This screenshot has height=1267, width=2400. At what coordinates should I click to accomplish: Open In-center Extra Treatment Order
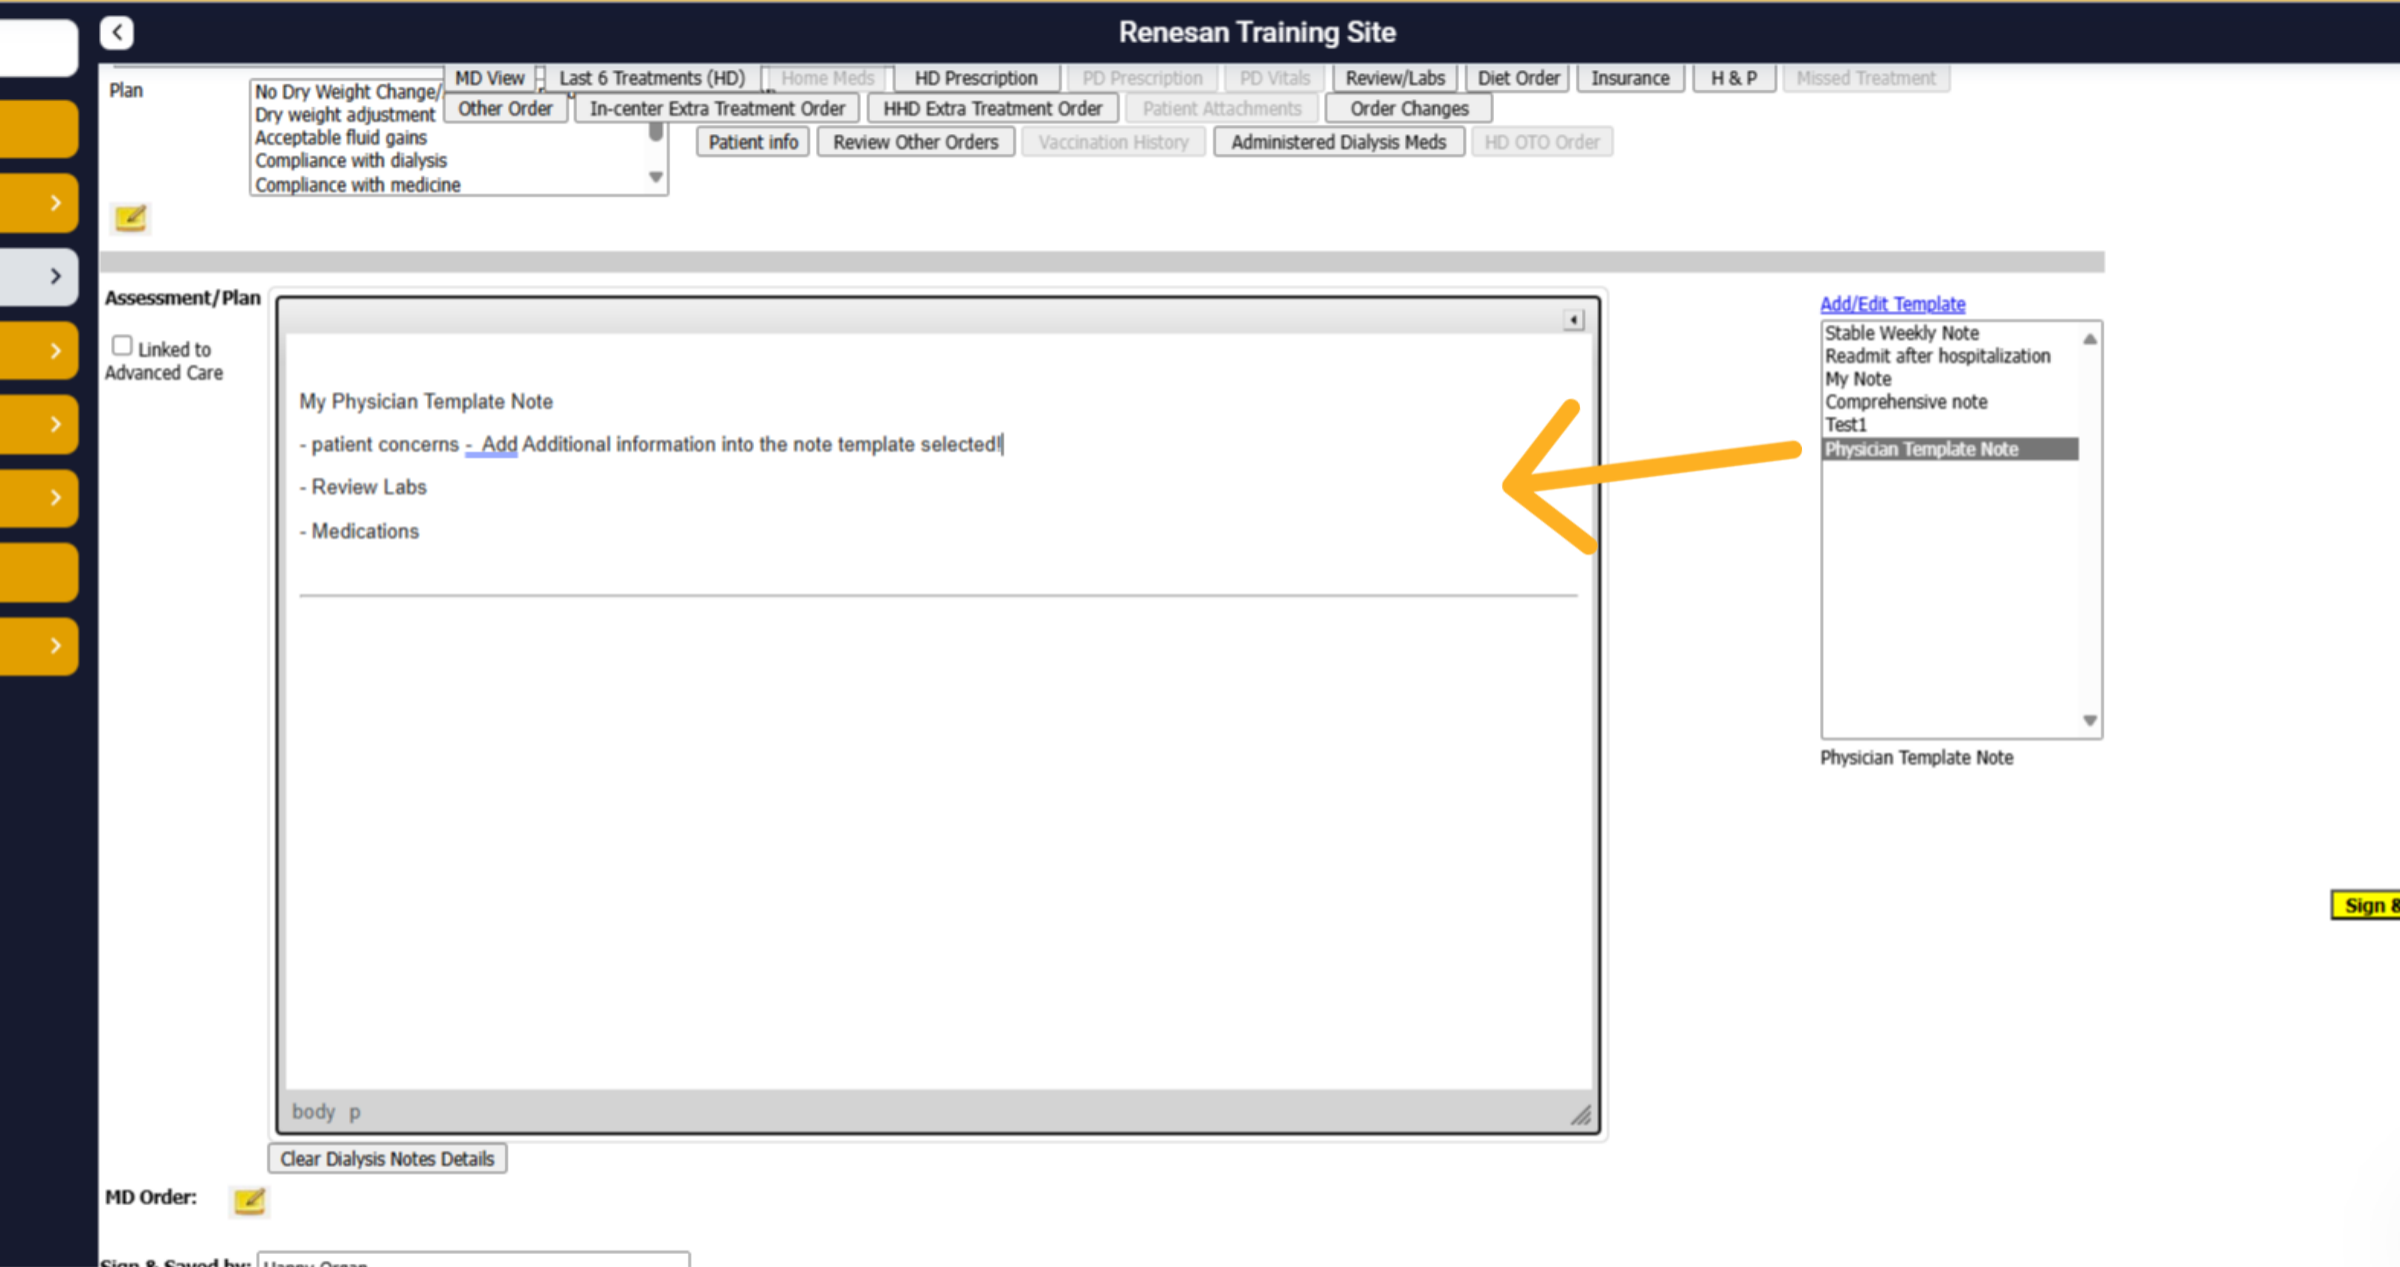717,109
